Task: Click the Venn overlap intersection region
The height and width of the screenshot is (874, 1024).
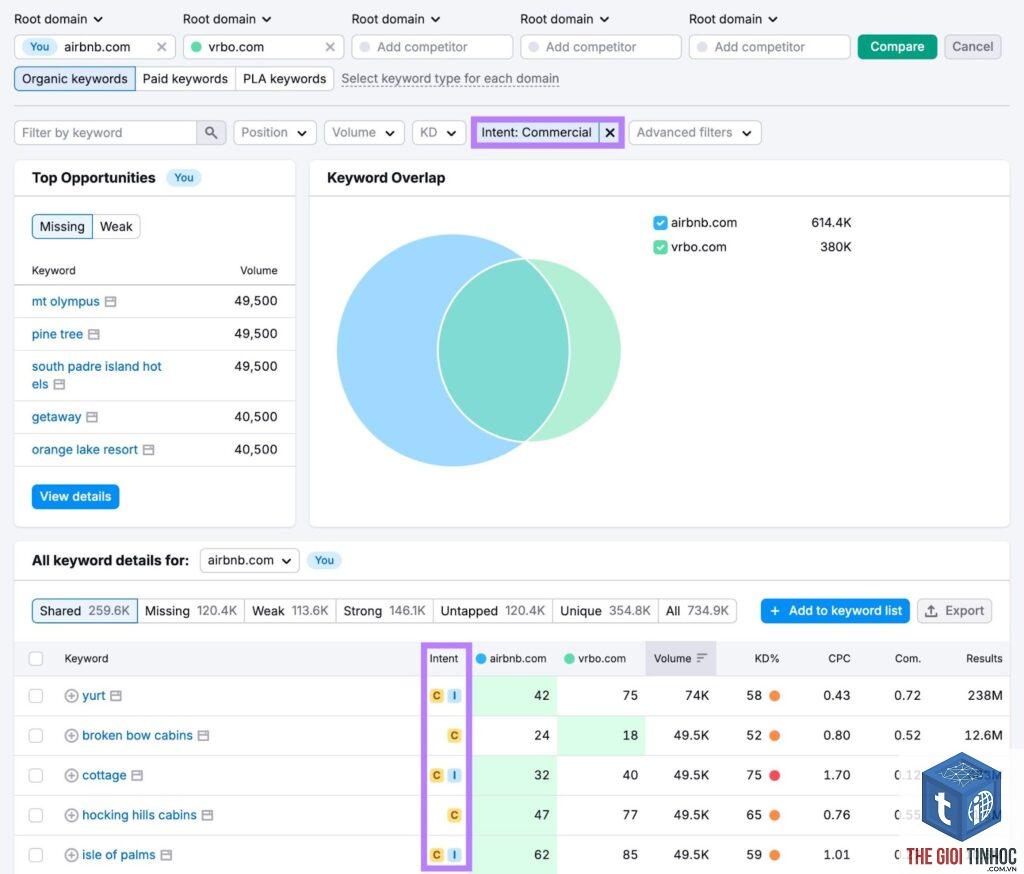Action: [x=503, y=351]
